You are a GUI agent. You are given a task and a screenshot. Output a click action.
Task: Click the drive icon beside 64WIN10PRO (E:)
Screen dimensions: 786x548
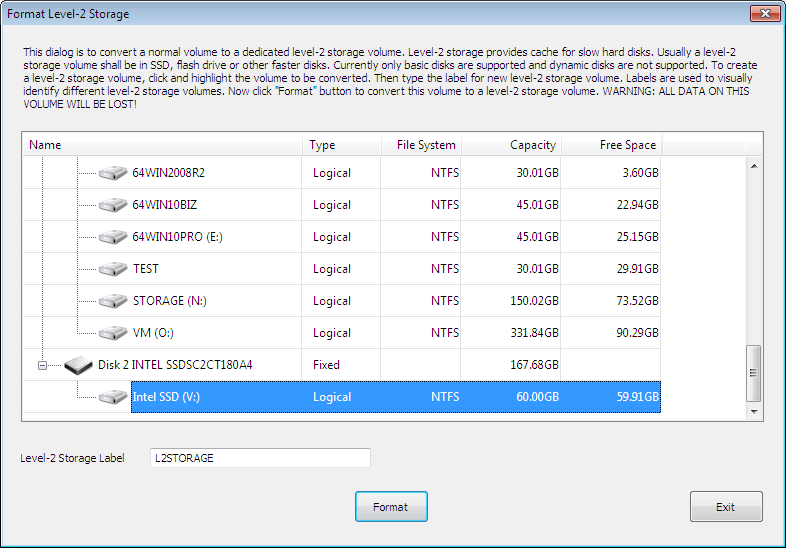click(x=113, y=237)
